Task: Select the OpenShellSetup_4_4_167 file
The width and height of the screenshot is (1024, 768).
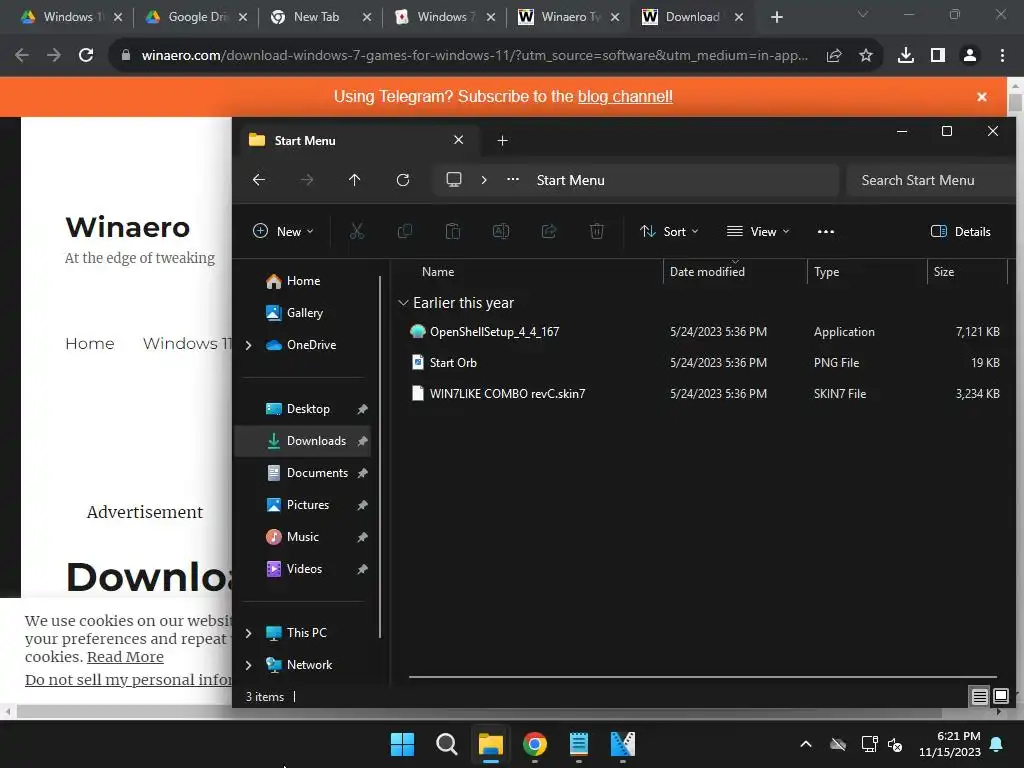Action: (494, 332)
